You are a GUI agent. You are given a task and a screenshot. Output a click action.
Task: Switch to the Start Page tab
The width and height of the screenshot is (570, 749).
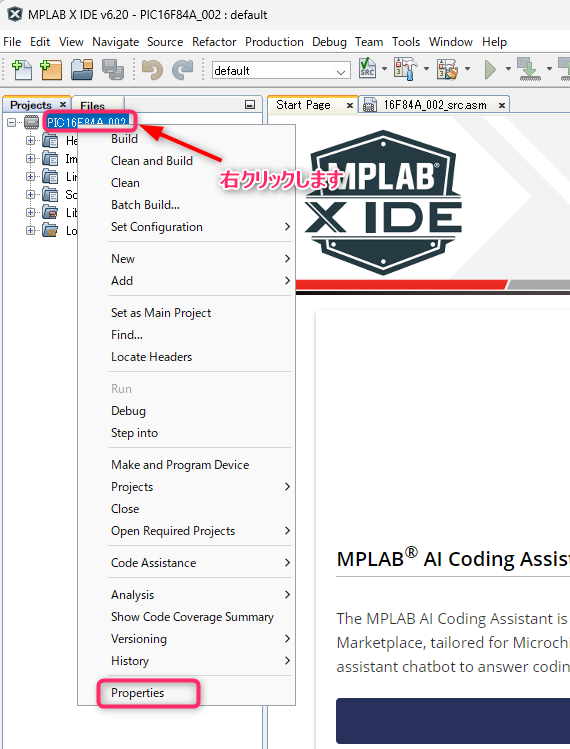[303, 105]
